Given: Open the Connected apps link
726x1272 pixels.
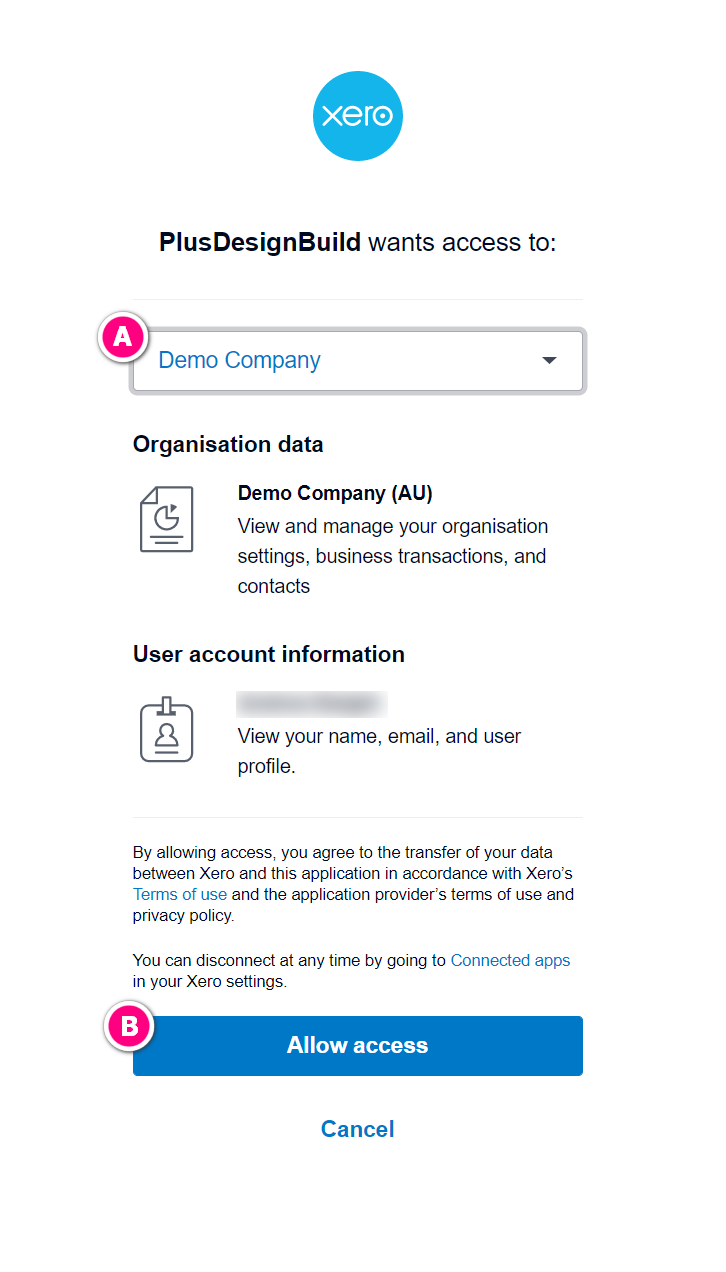Looking at the screenshot, I should point(510,960).
